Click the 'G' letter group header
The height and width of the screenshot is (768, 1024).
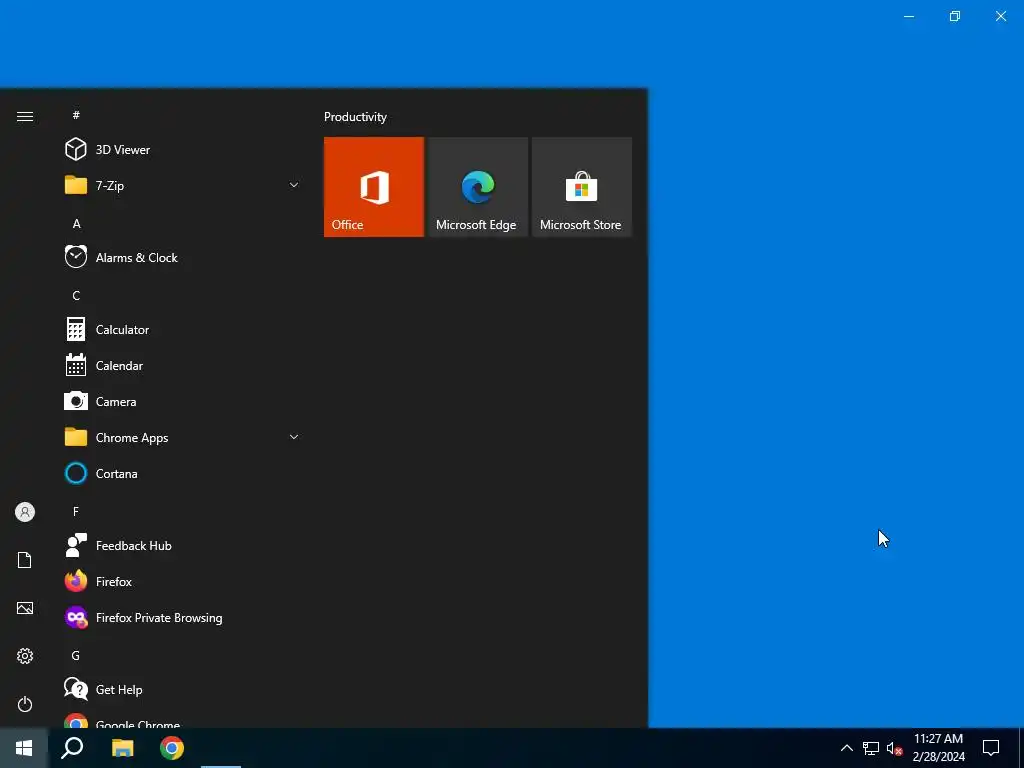[76, 655]
